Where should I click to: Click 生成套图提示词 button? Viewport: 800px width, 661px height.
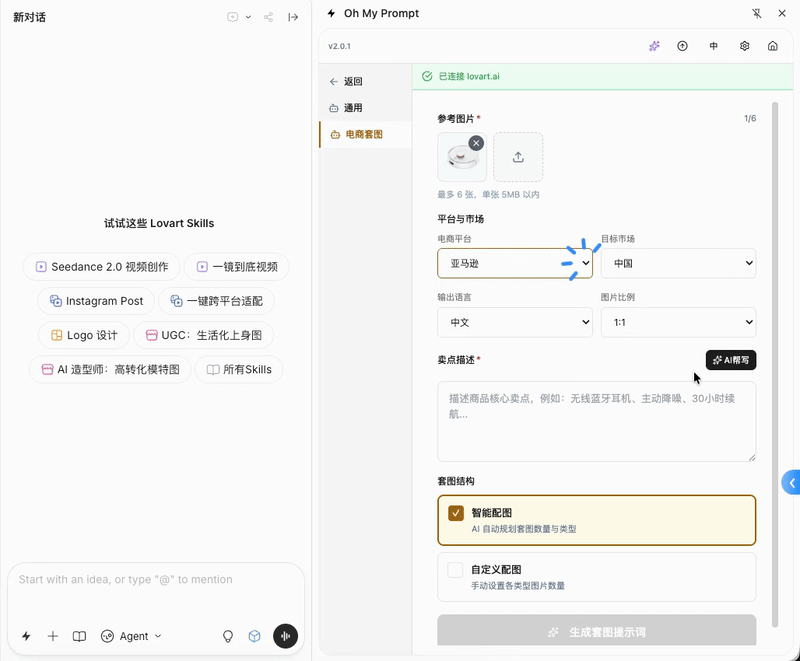(596, 632)
